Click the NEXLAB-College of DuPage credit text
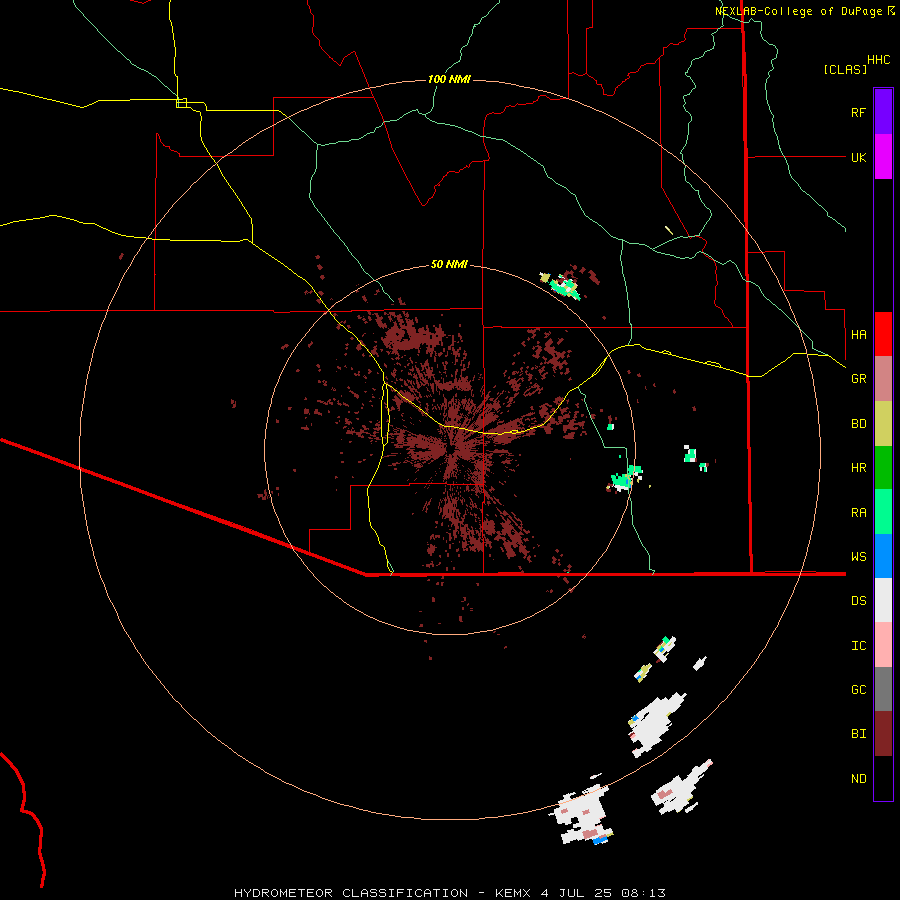The width and height of the screenshot is (900, 900). point(801,11)
